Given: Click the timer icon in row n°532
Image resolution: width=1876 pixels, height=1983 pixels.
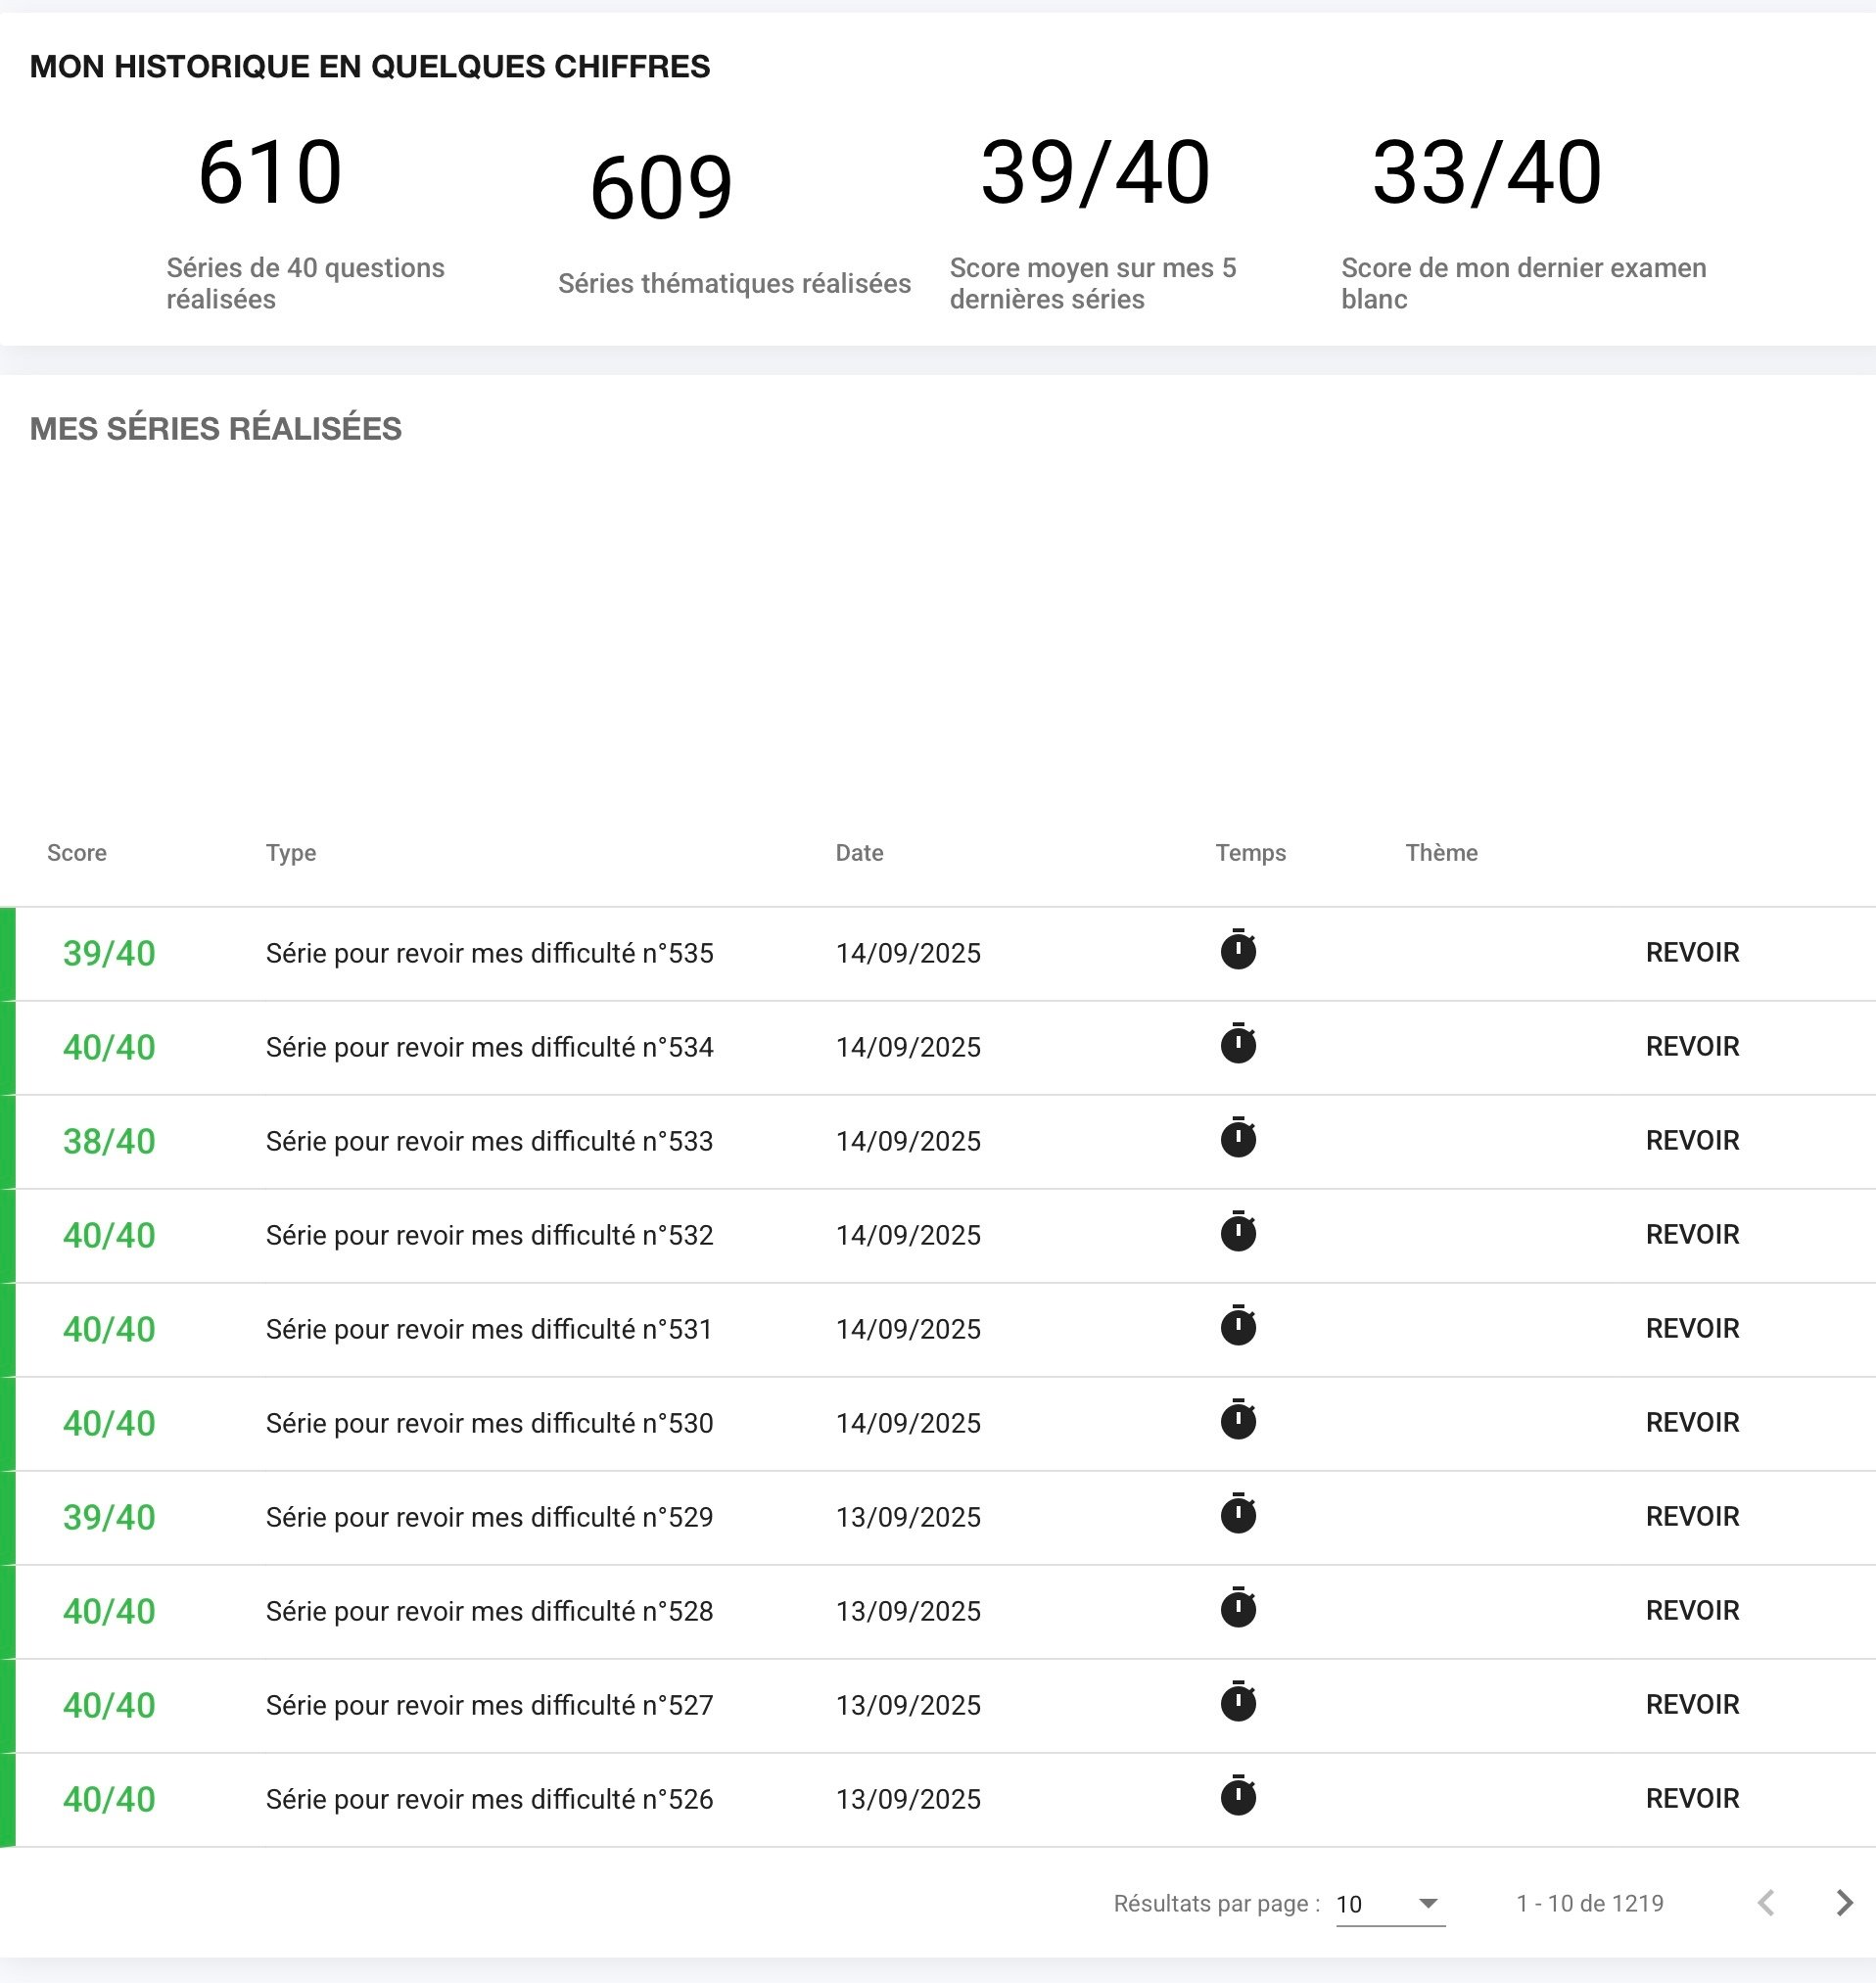Looking at the screenshot, I should coord(1238,1233).
